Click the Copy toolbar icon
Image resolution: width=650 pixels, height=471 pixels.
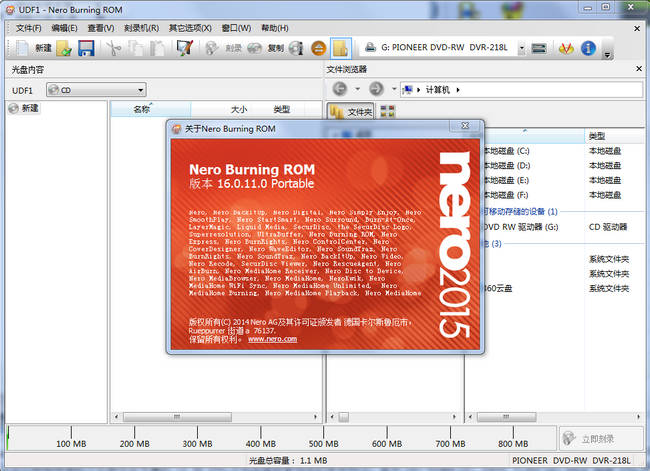[x=135, y=48]
